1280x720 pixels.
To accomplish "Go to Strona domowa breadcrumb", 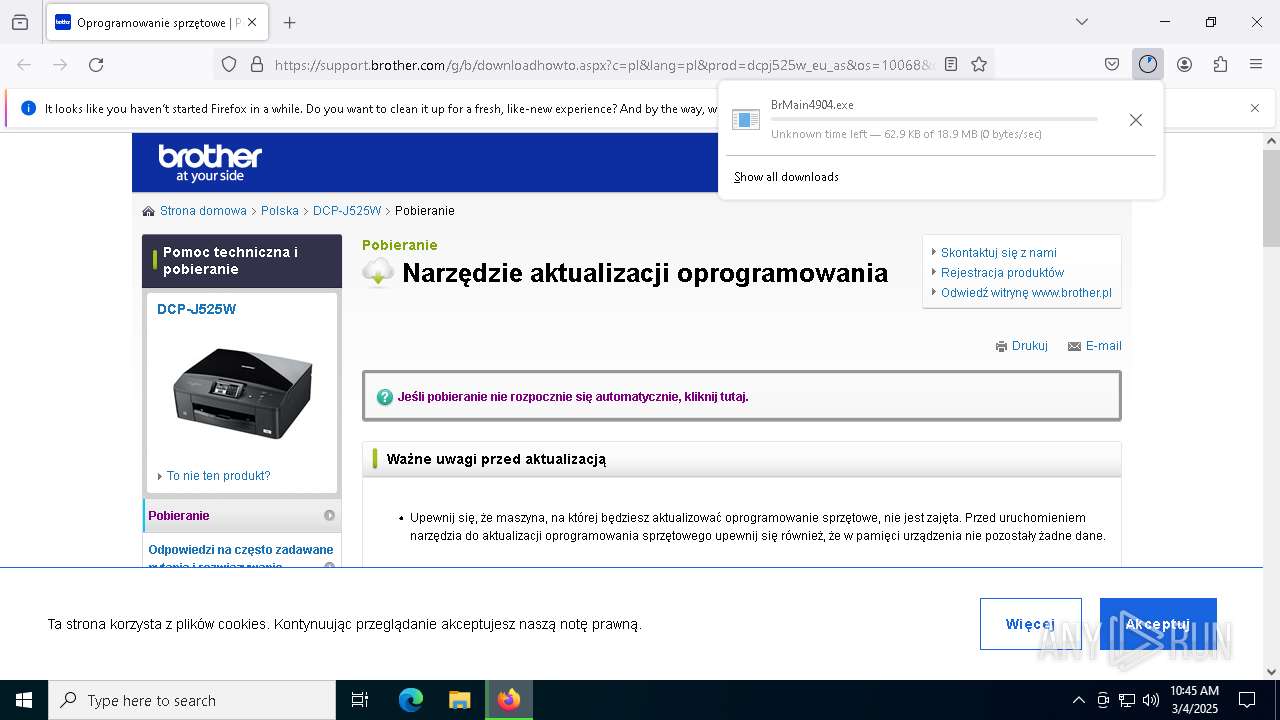I will (x=203, y=211).
